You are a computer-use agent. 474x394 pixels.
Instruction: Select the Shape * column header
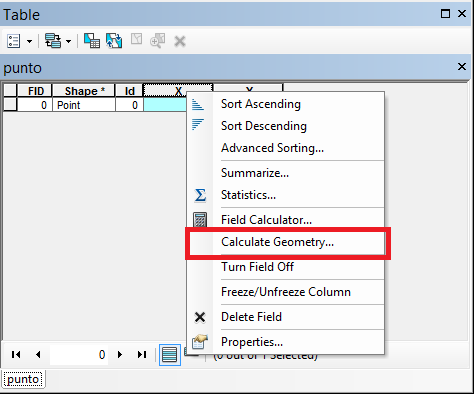pos(84,91)
